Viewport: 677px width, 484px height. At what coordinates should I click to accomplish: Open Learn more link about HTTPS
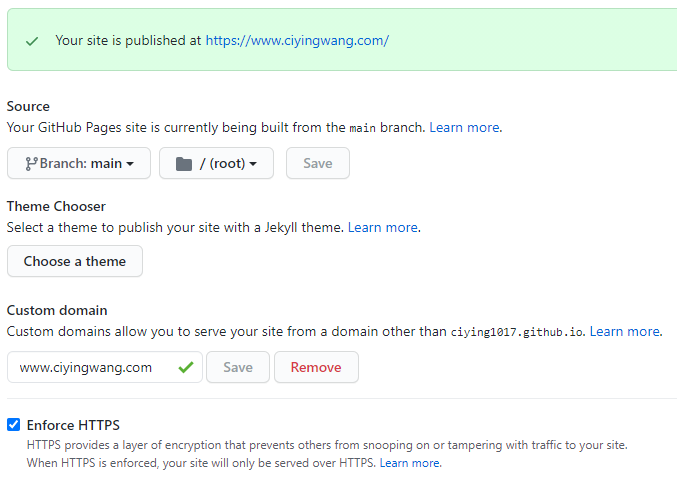pos(409,463)
